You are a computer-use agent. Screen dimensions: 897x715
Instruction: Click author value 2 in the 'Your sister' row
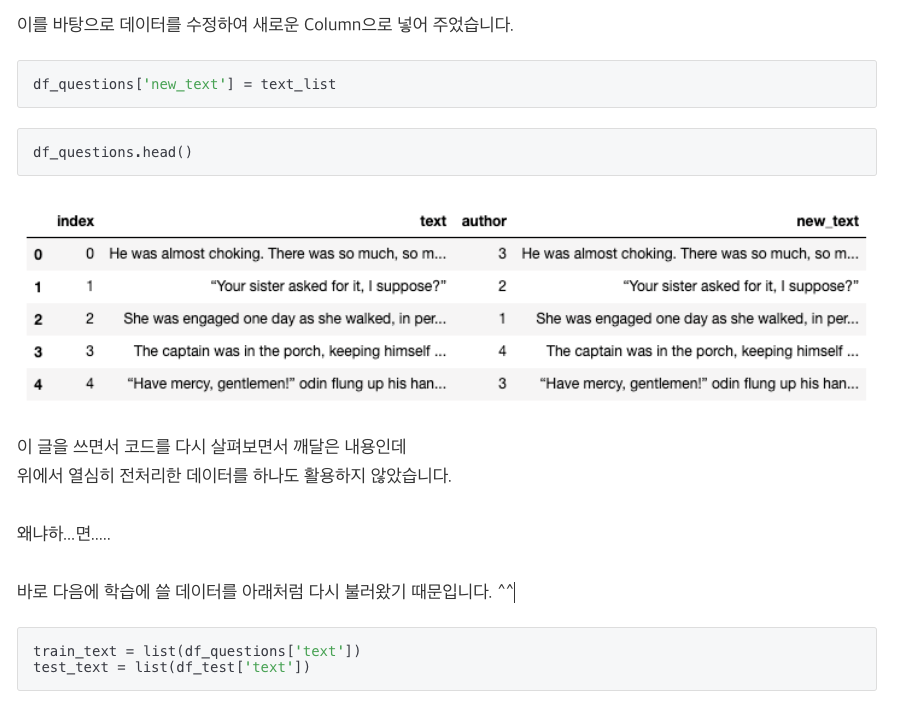click(502, 286)
